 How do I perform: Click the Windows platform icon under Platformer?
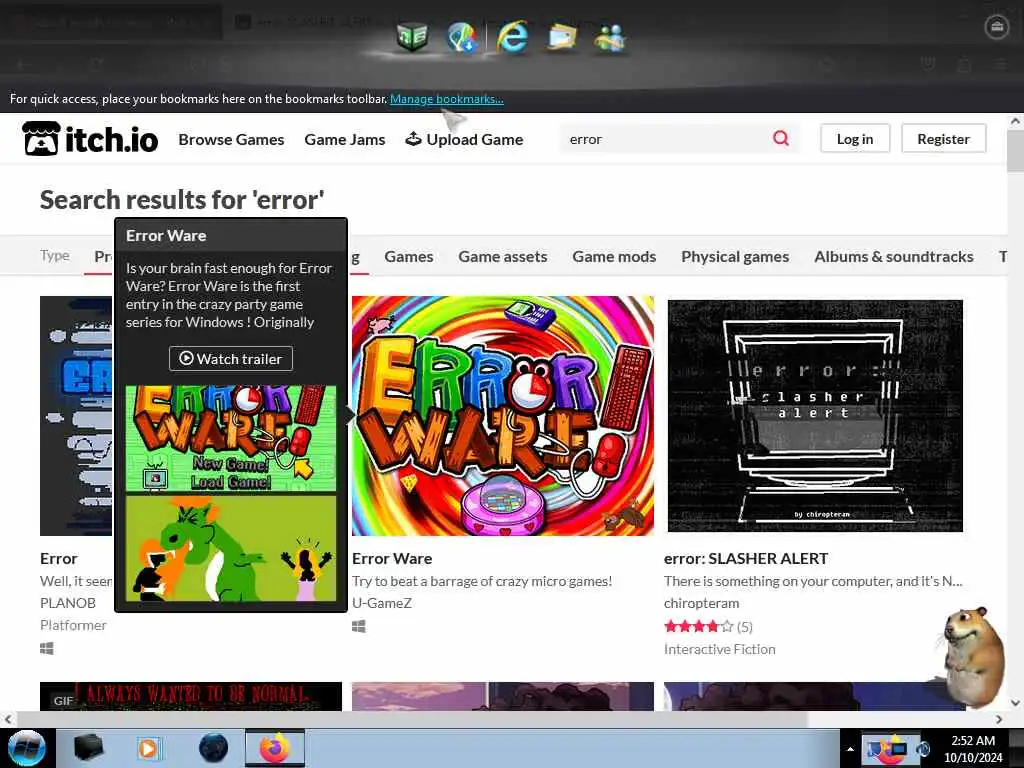pos(46,648)
